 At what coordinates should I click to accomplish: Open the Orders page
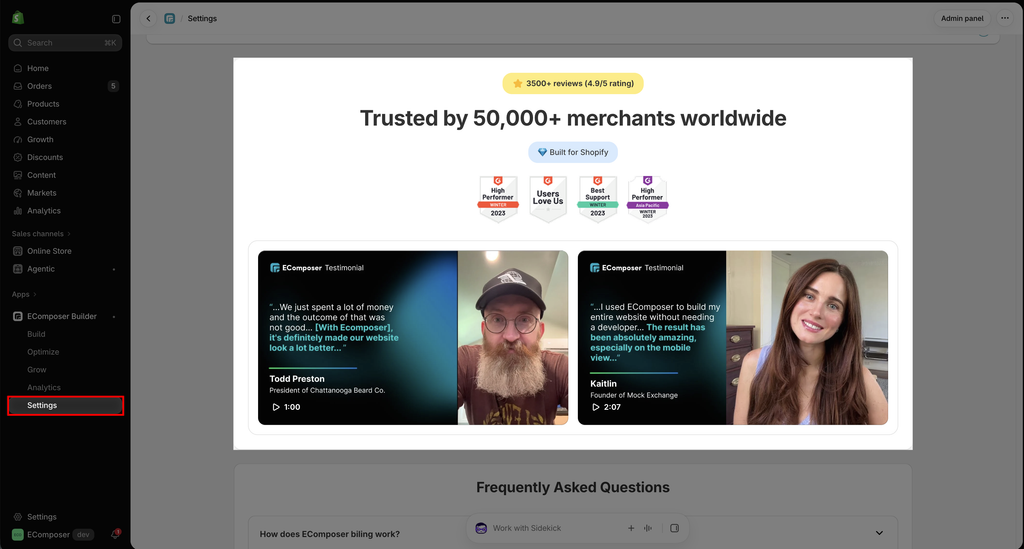(x=39, y=86)
